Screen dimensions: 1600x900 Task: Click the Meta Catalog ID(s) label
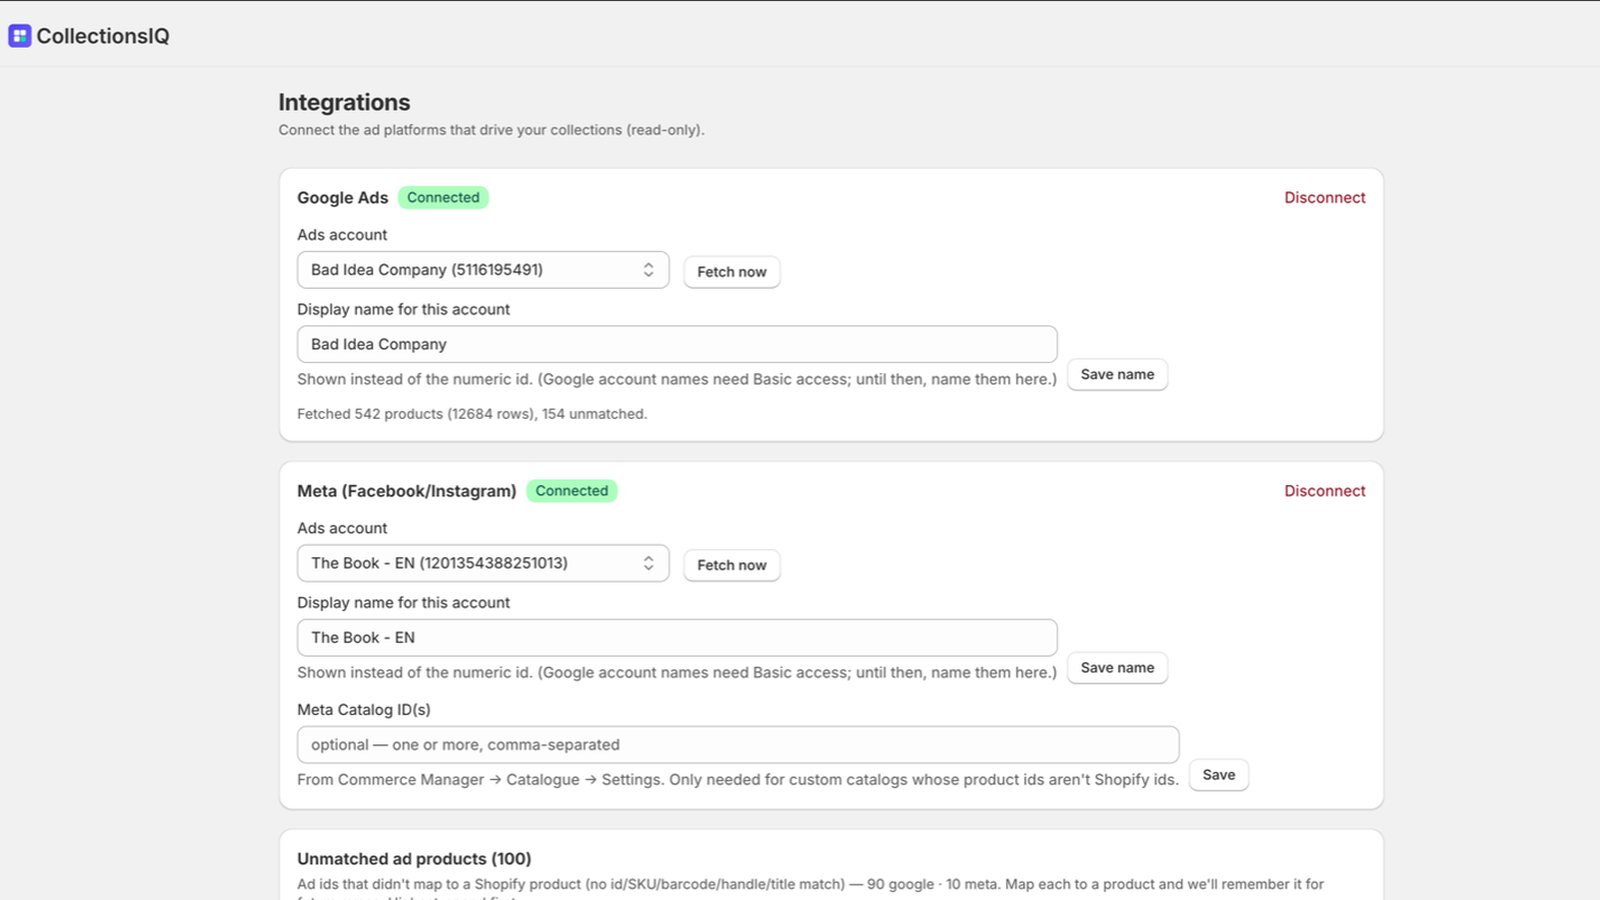[x=364, y=710]
